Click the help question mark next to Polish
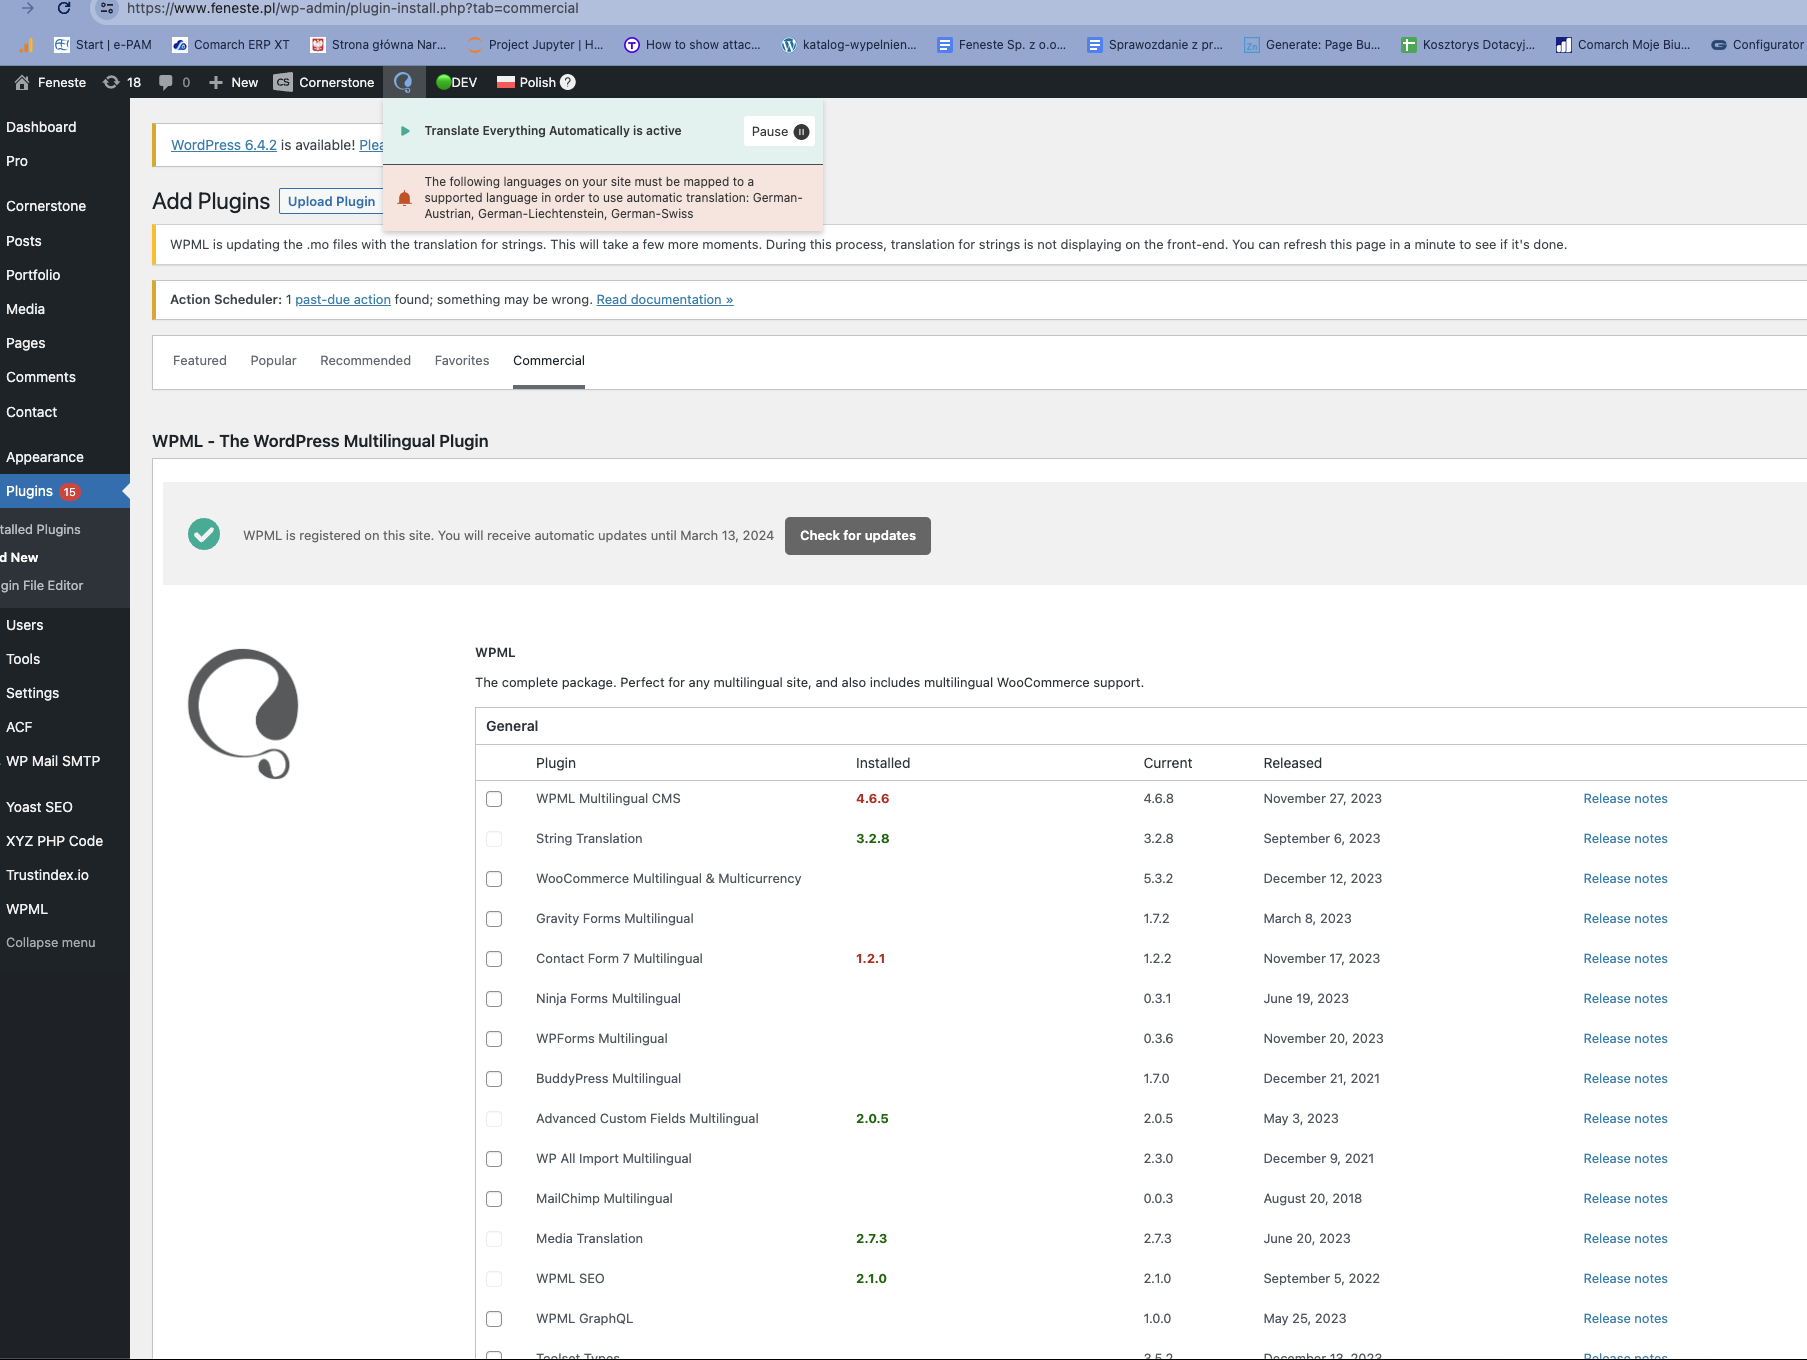This screenshot has height=1360, width=1807. (x=568, y=82)
